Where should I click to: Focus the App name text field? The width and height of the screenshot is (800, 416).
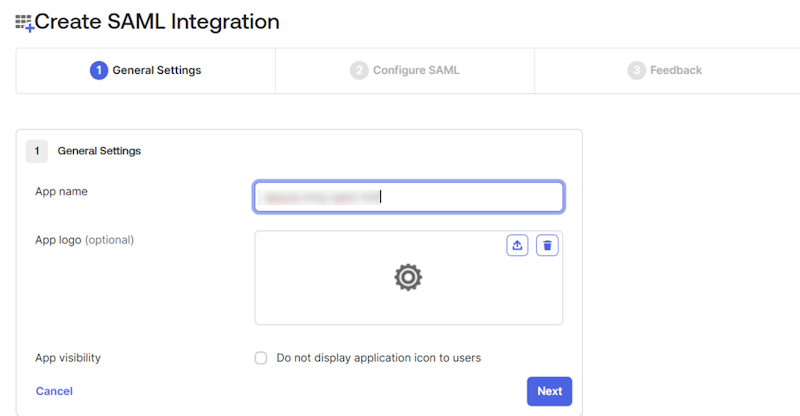coord(408,197)
